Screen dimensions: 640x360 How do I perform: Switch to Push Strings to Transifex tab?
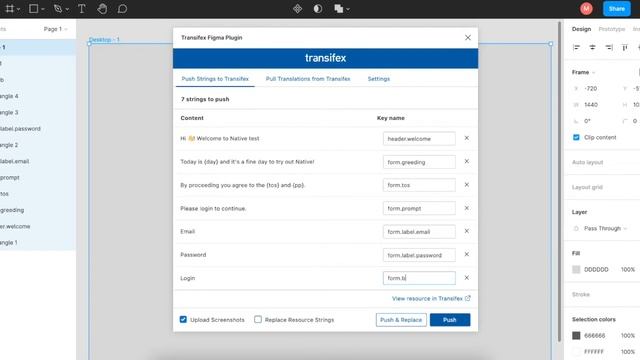(x=215, y=79)
